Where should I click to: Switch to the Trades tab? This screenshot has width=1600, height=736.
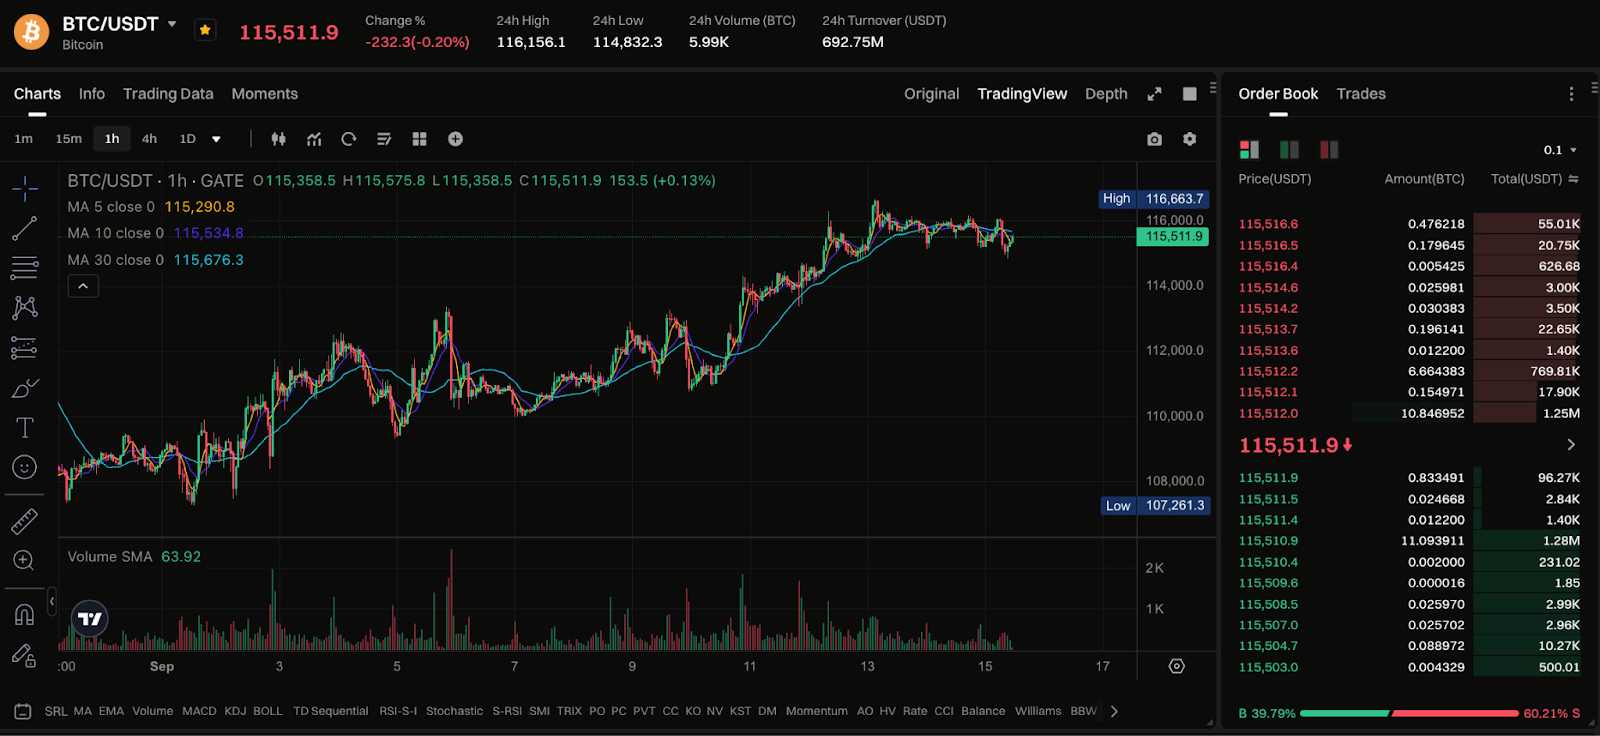click(x=1361, y=94)
